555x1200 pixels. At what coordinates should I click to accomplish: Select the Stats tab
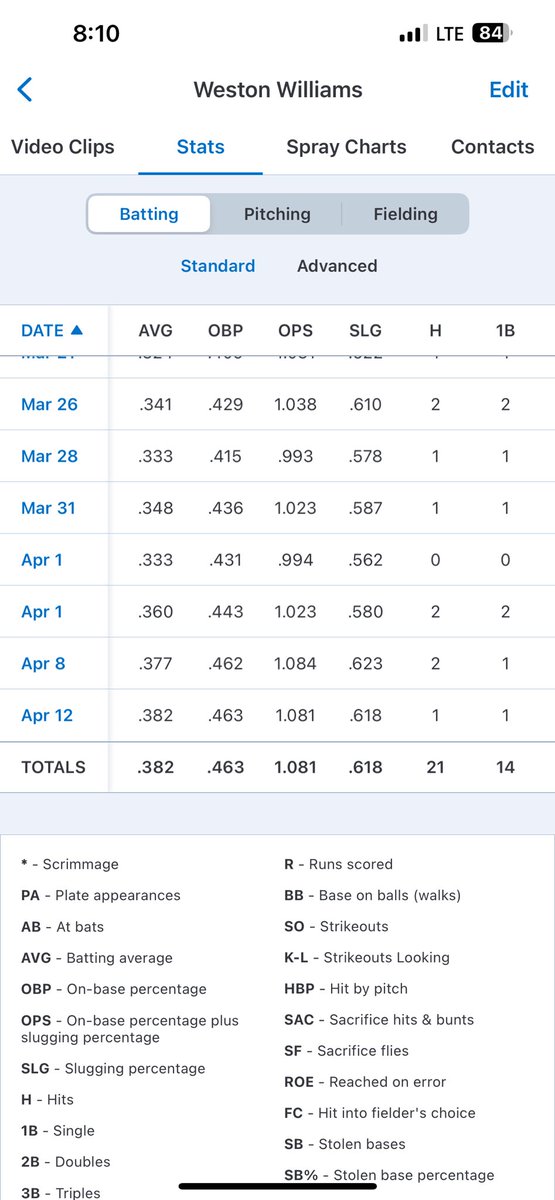click(200, 146)
